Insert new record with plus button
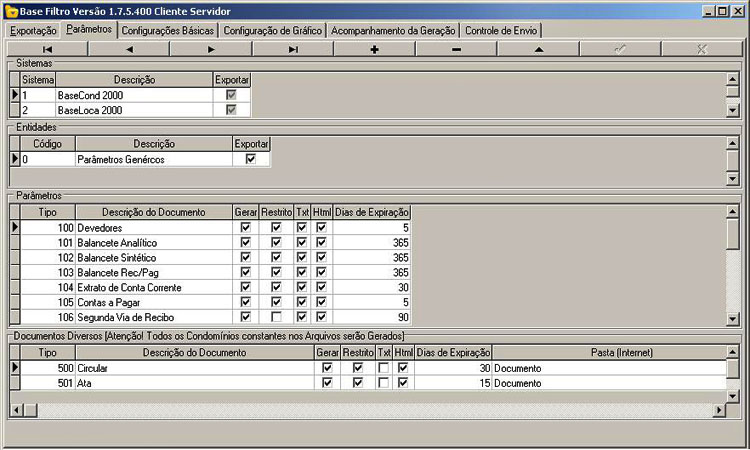This screenshot has height=450, width=750. 374,48
